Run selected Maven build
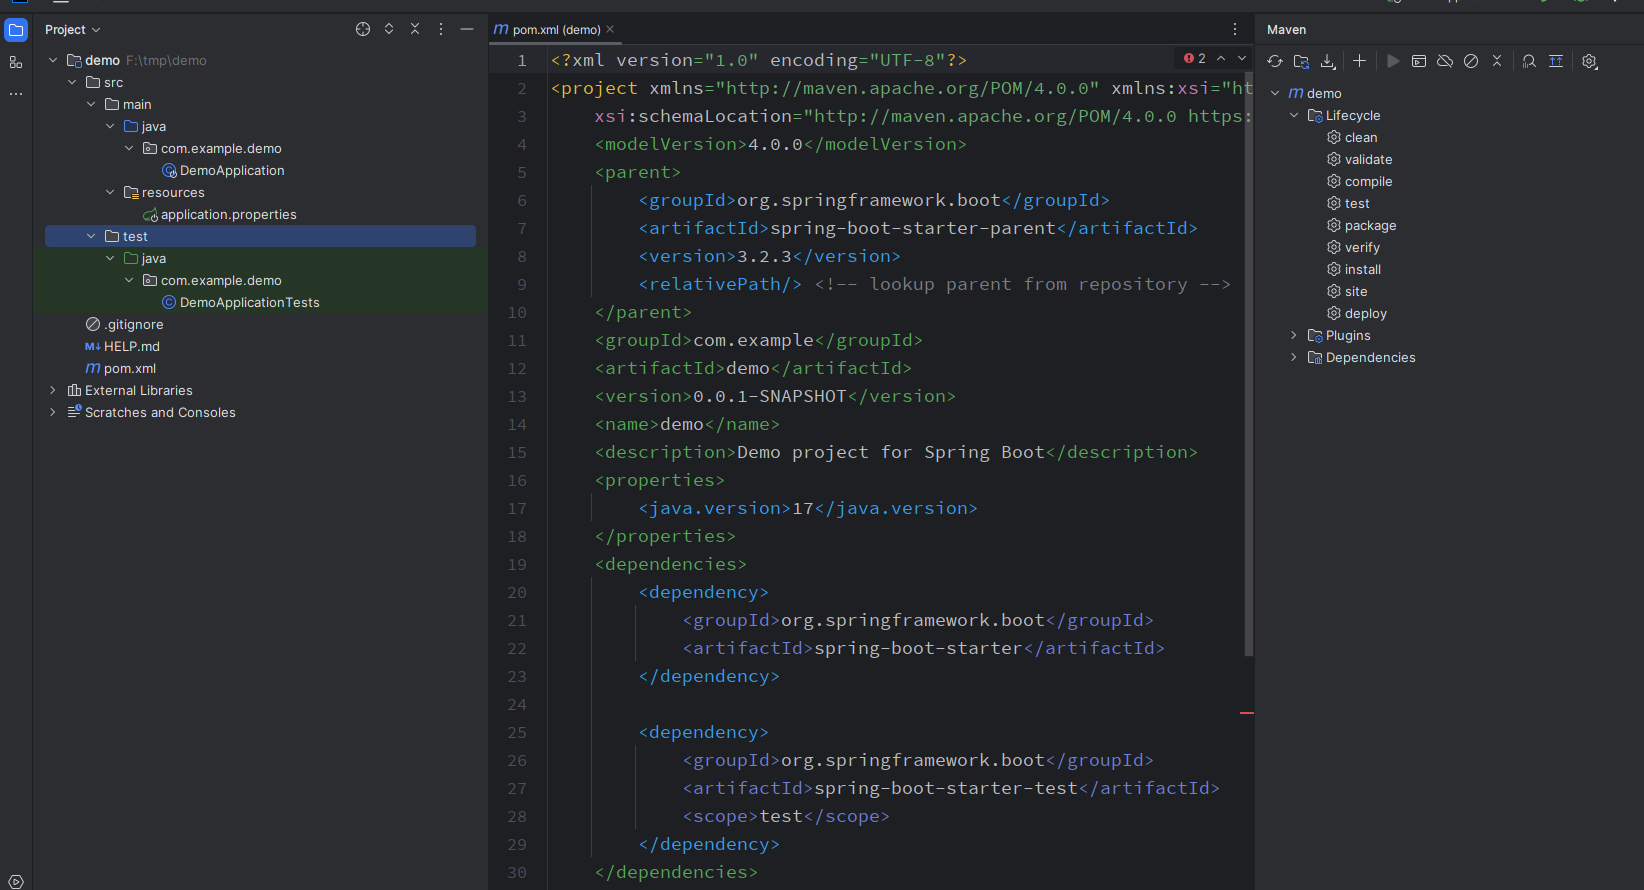Screen dimensions: 1644x890 [1393, 61]
